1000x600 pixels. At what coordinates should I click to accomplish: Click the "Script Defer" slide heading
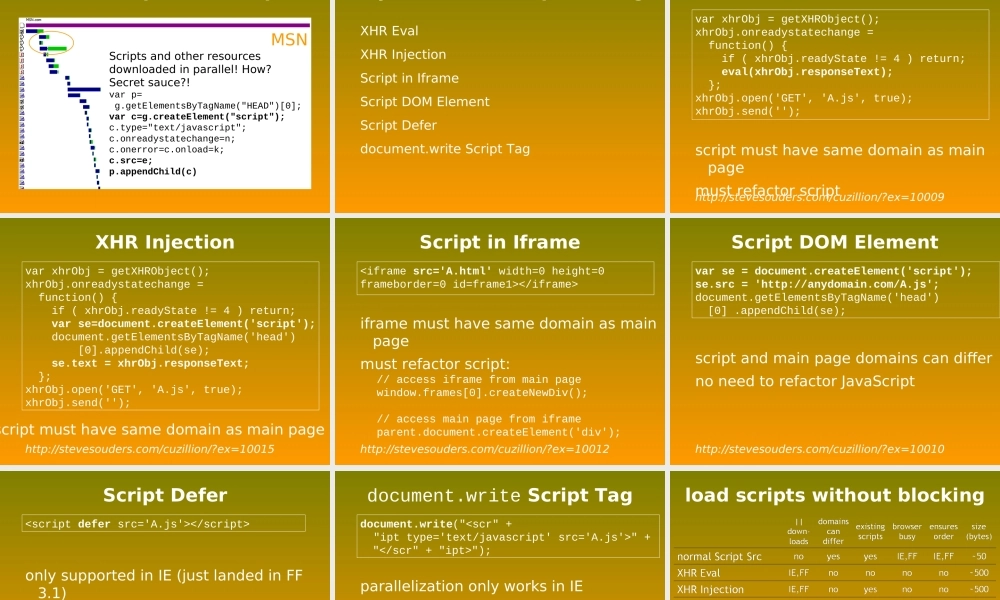(165, 495)
